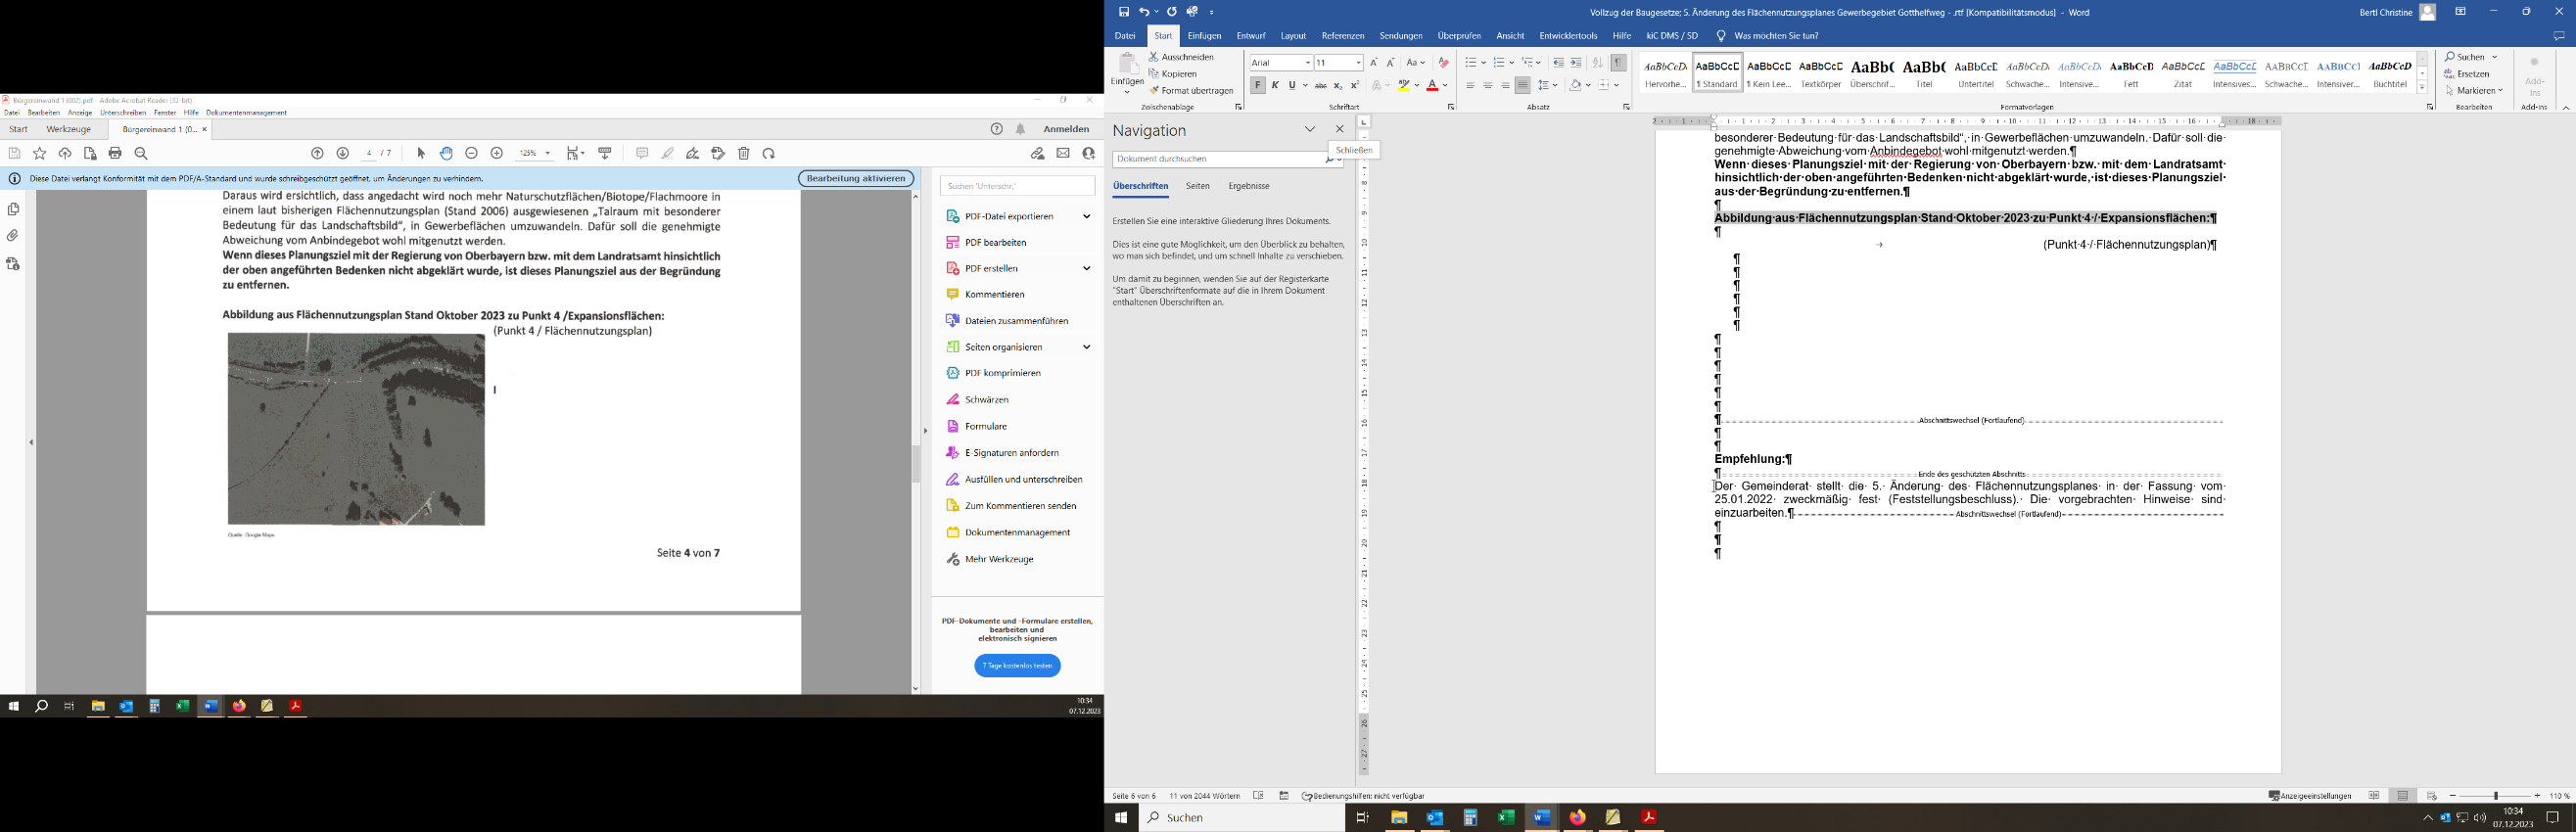Toggle subscript in Word font group
Screen dimensions: 2576x832
pyautogui.click(x=1338, y=86)
